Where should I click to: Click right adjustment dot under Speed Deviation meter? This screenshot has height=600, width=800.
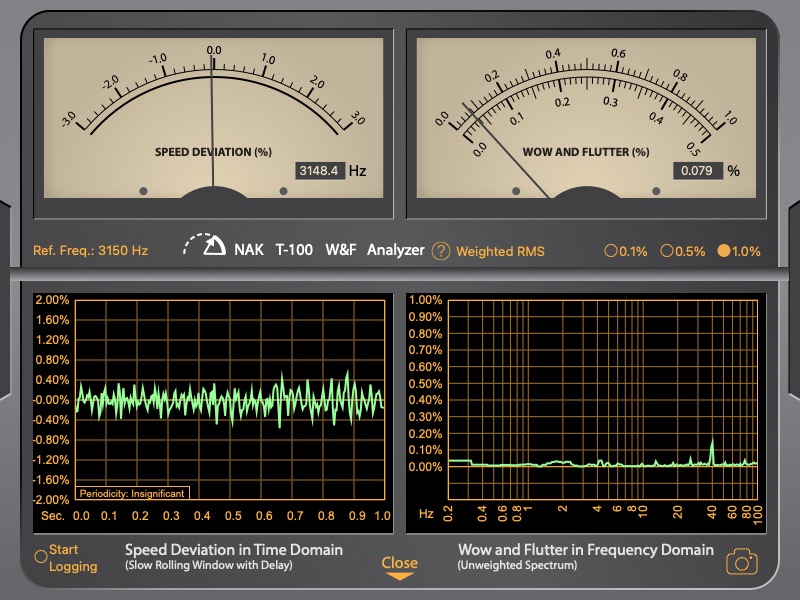283,190
